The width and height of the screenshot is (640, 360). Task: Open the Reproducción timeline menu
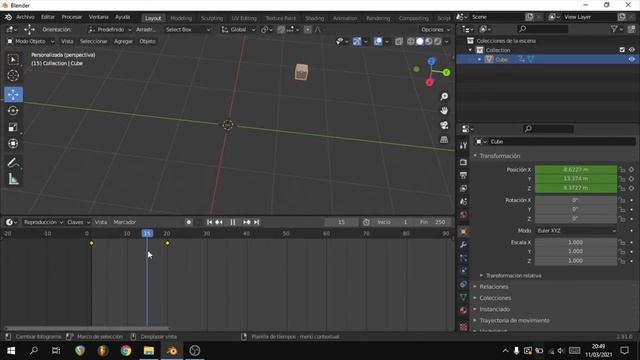(x=43, y=222)
